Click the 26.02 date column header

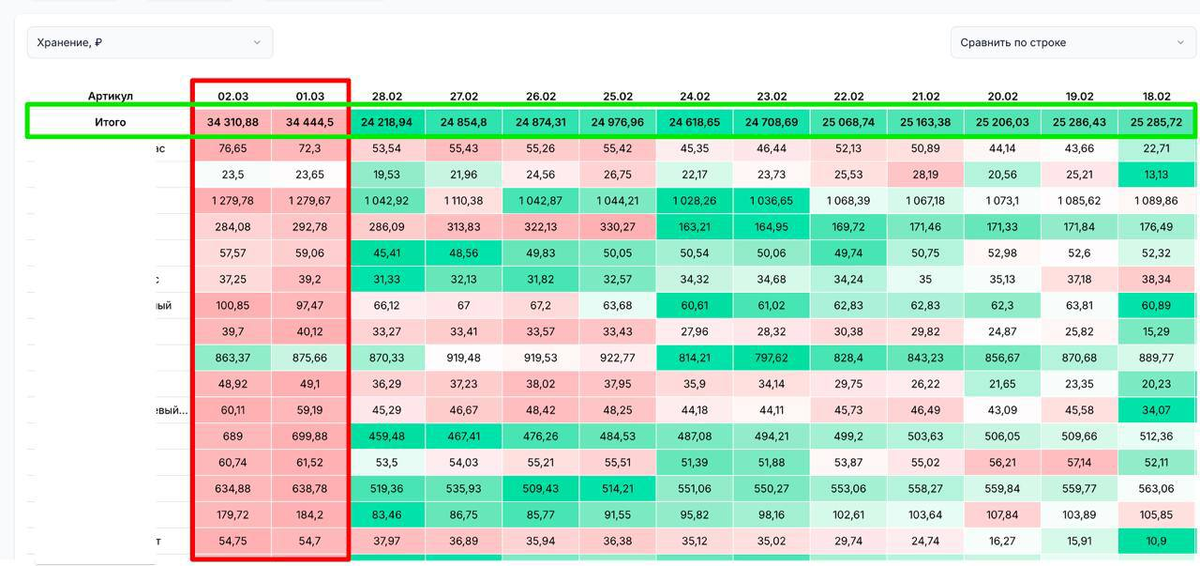(541, 96)
